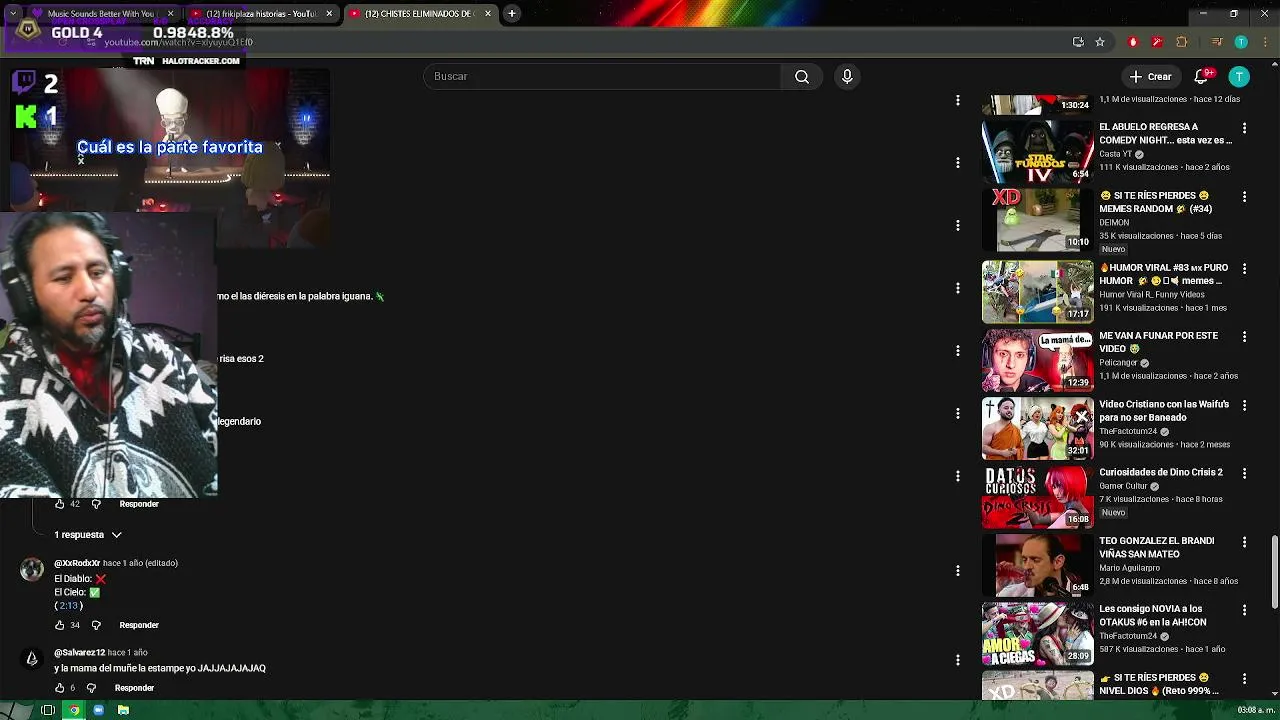Switch to Music Sounds Better With You tab
The height and width of the screenshot is (720, 1280).
(100, 13)
